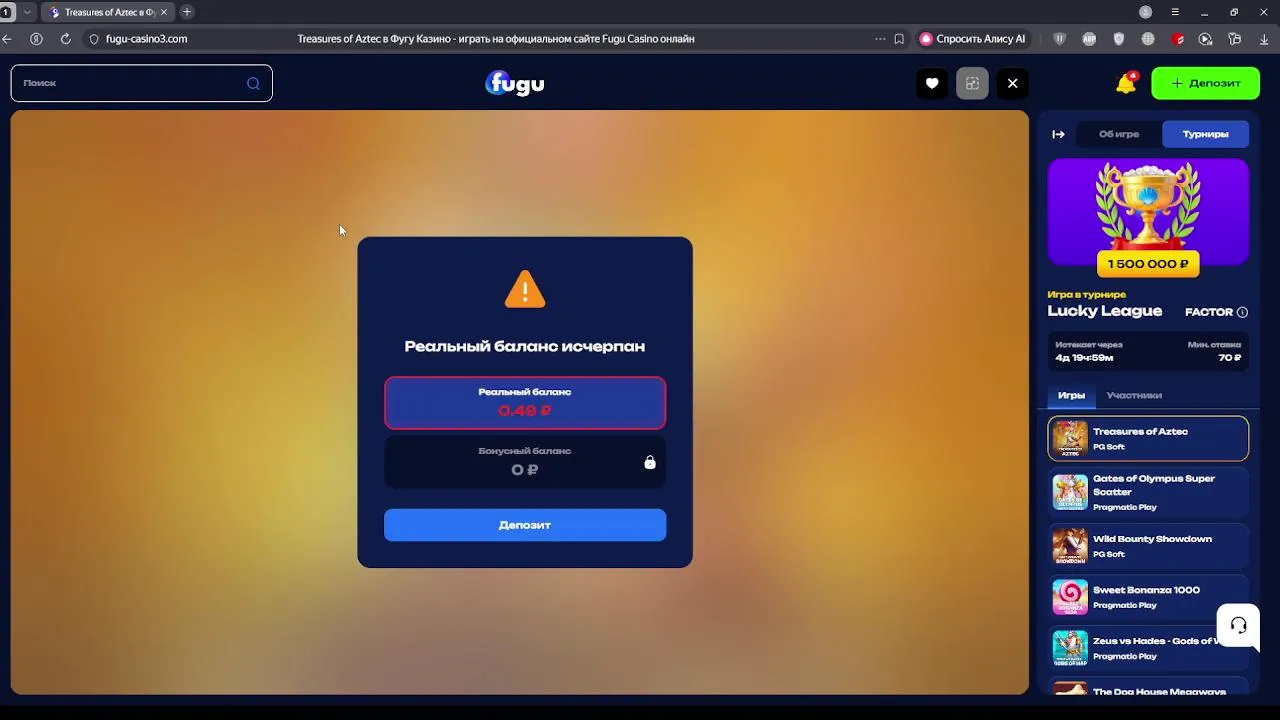Click the Поиск search field
Viewport: 1280px width, 720px height.
click(x=141, y=83)
